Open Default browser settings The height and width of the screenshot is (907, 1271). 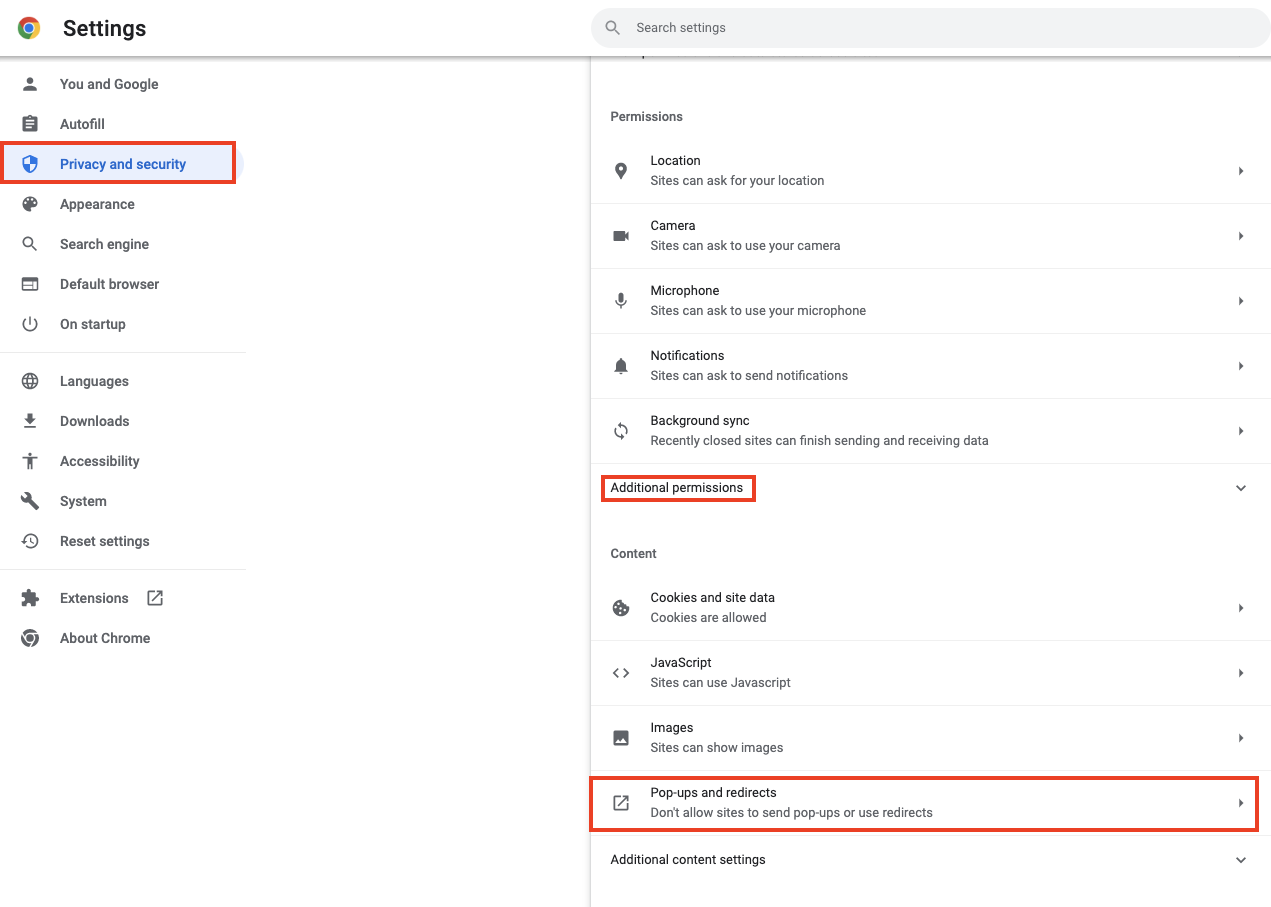point(109,284)
